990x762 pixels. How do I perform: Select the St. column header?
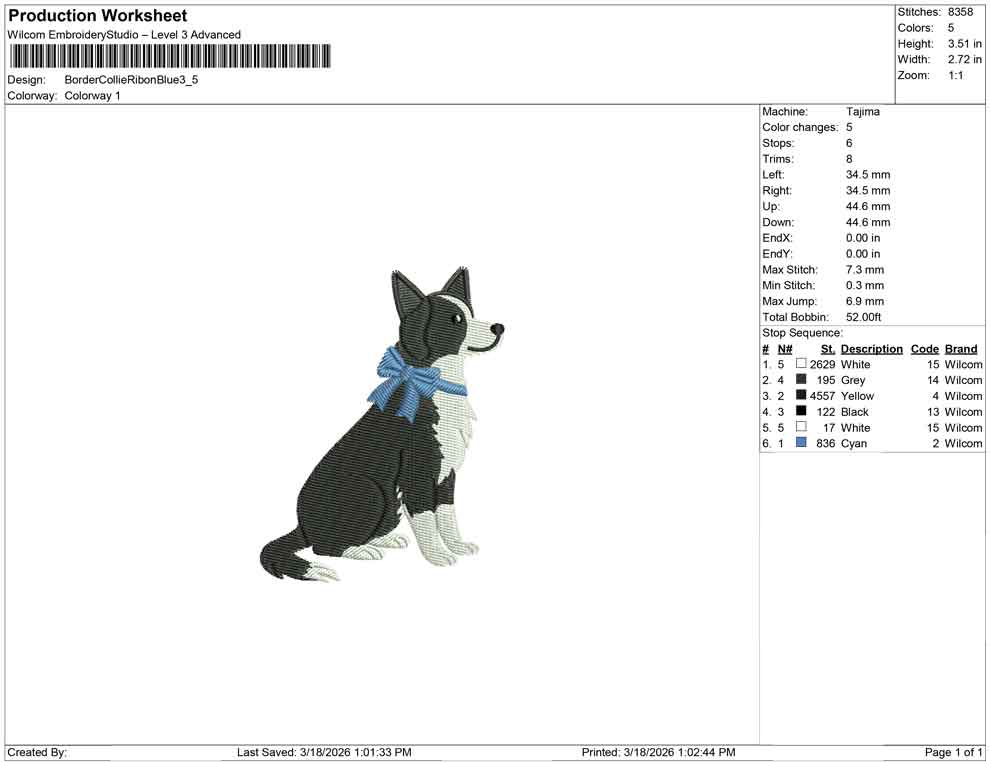coord(827,348)
